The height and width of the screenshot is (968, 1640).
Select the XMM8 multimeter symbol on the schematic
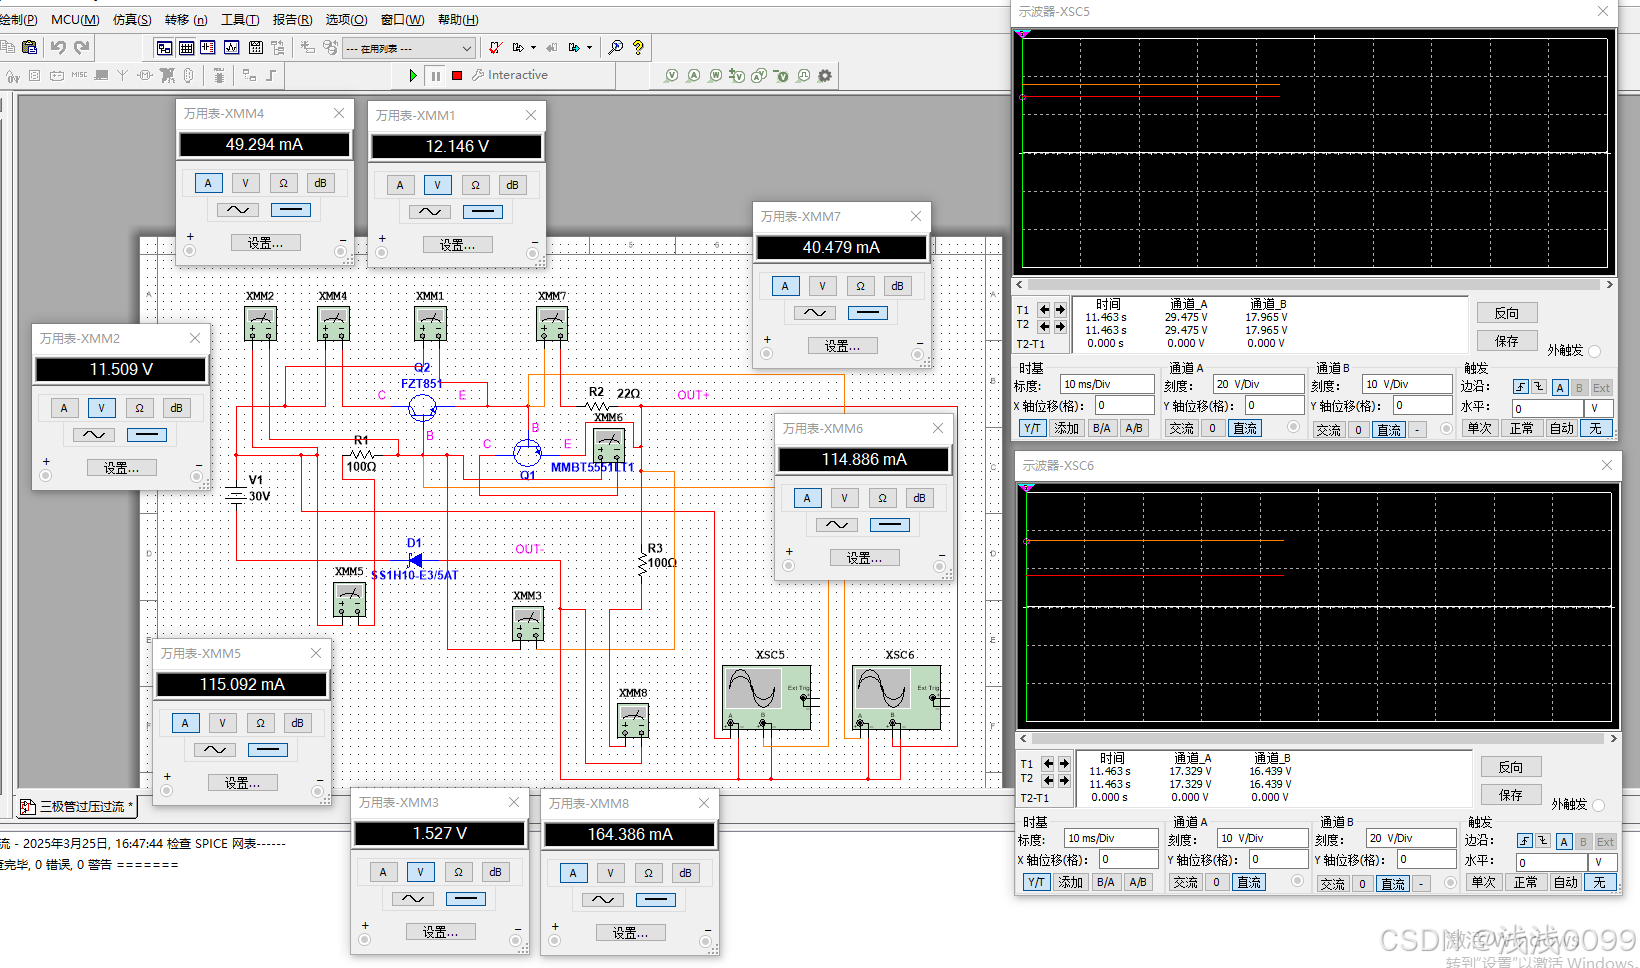pos(634,720)
